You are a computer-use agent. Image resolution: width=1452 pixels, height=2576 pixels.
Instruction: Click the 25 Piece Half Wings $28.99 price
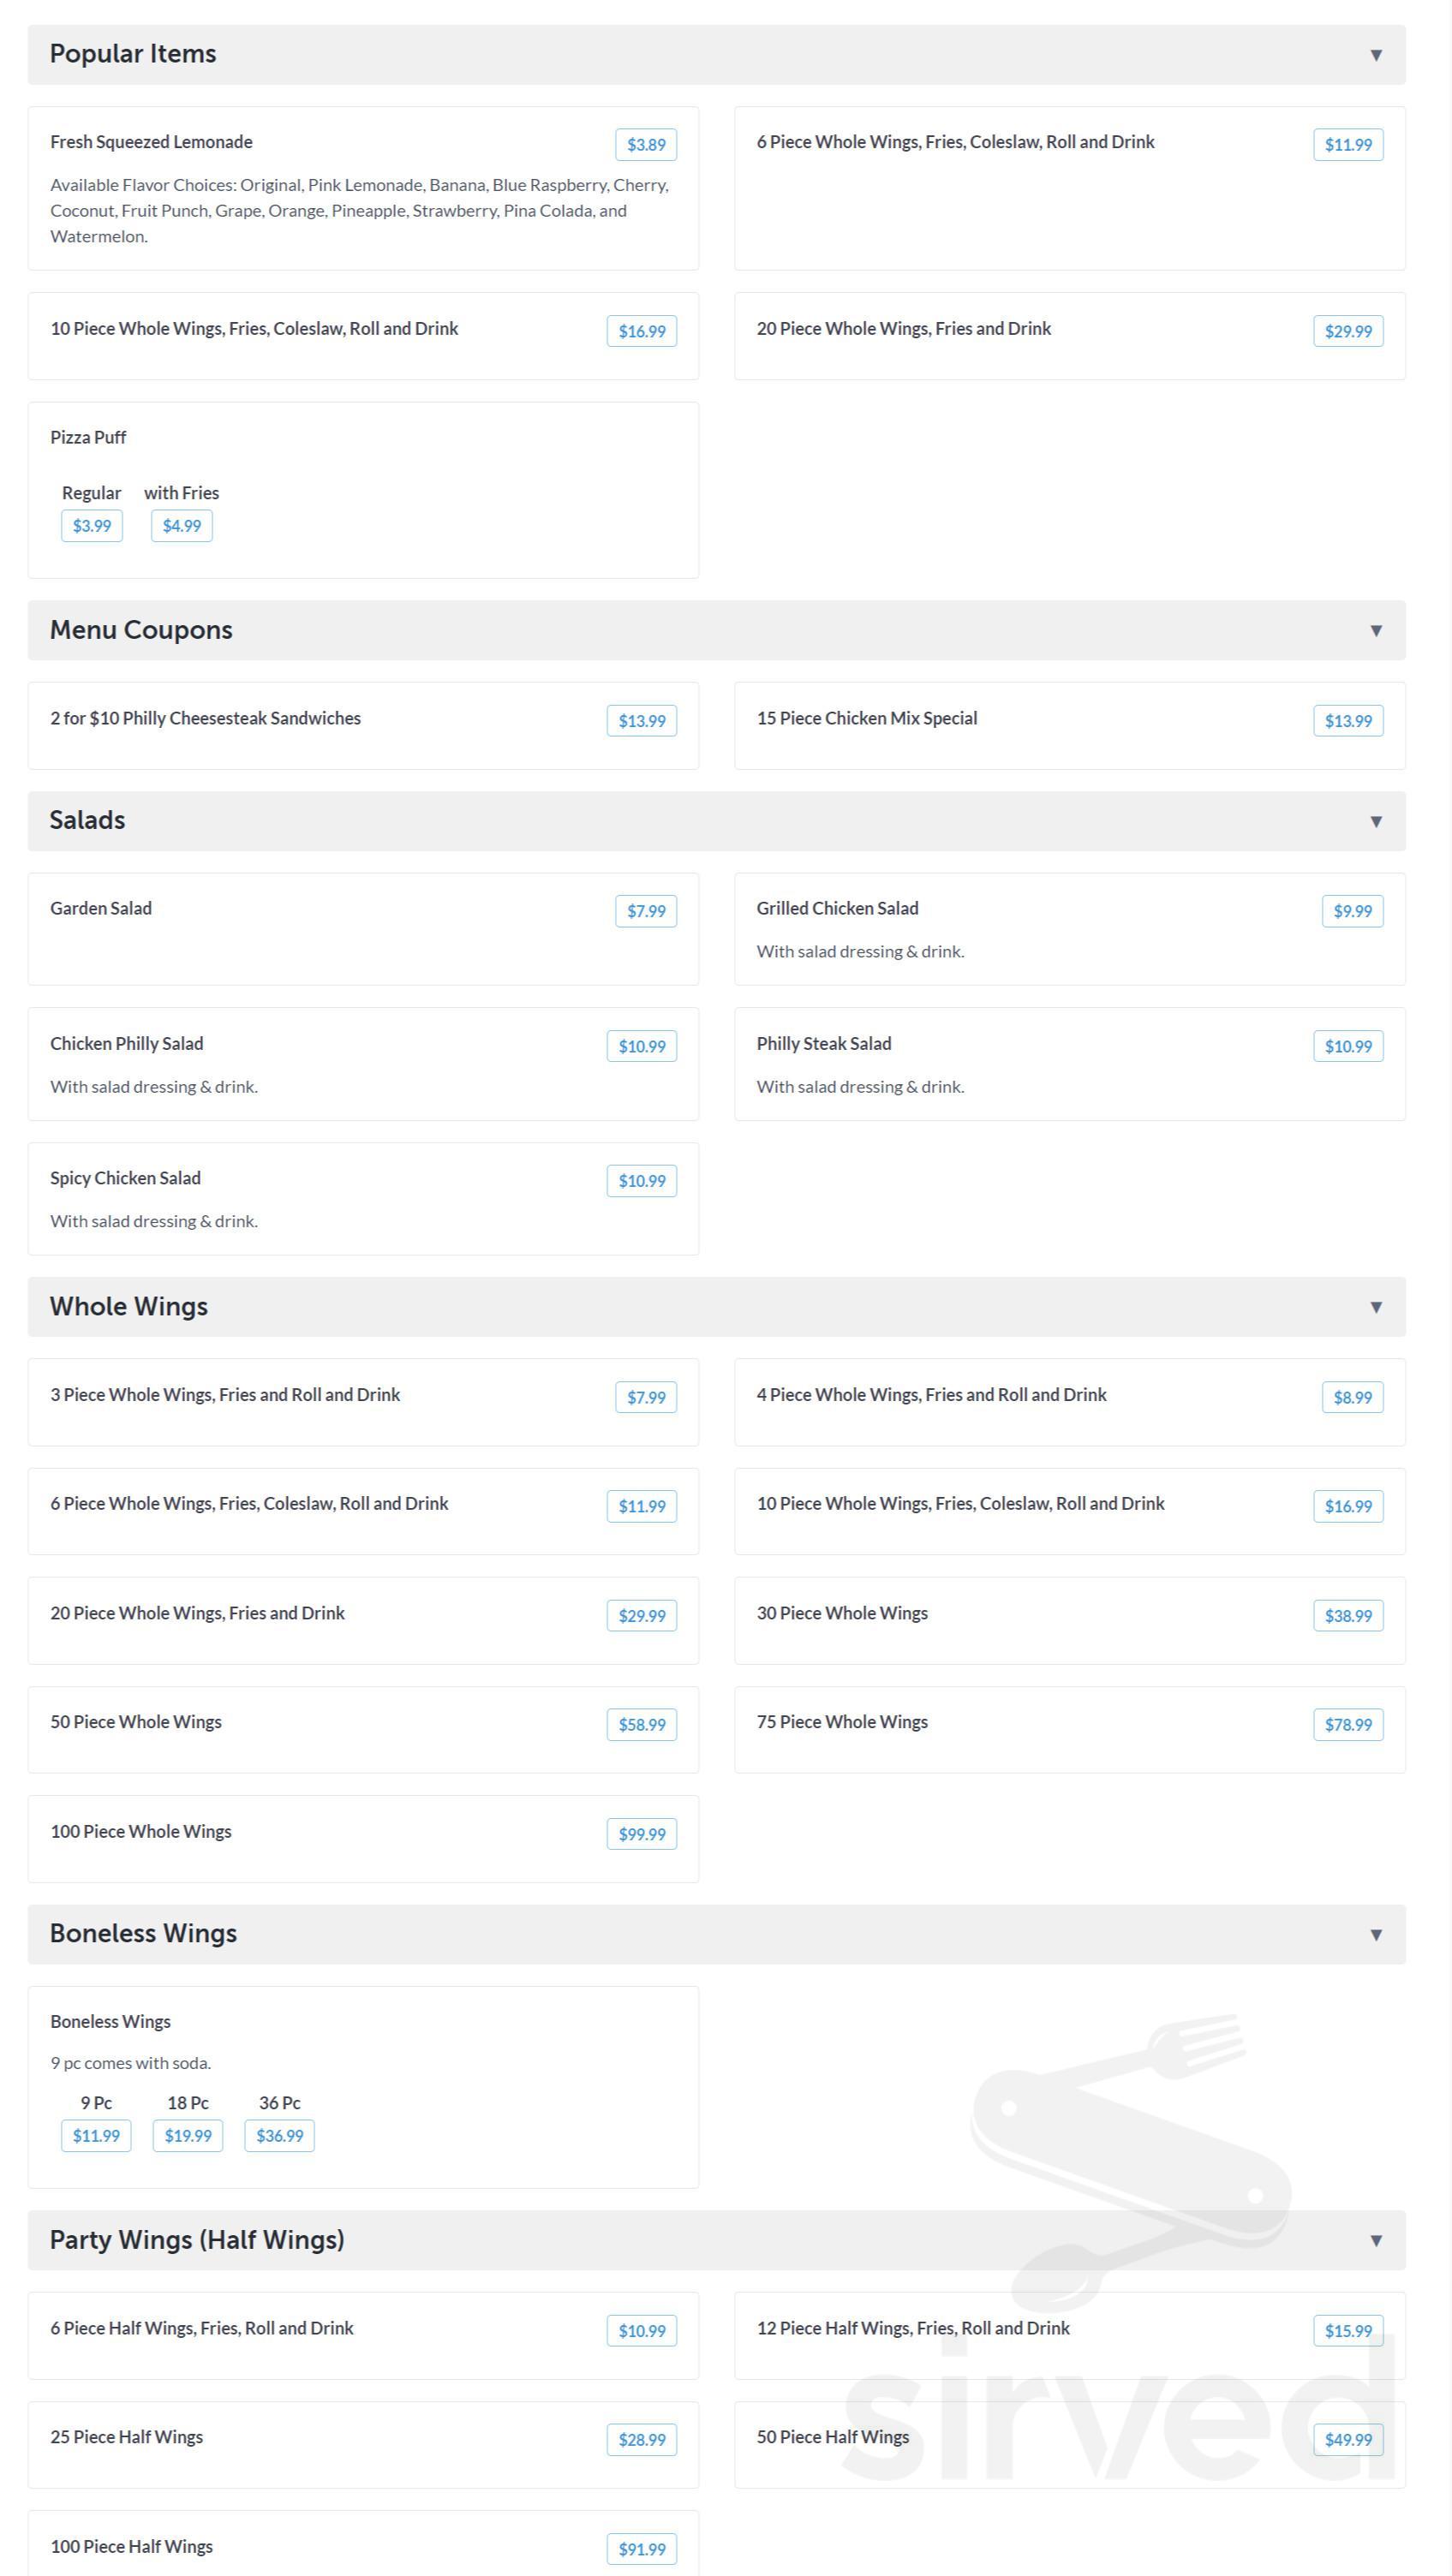pyautogui.click(x=642, y=2439)
